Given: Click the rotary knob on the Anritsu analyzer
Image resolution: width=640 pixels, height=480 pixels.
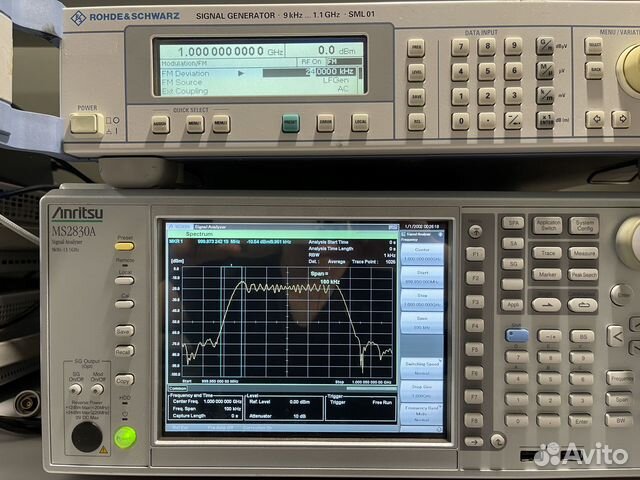Looking at the screenshot, I should [629, 242].
